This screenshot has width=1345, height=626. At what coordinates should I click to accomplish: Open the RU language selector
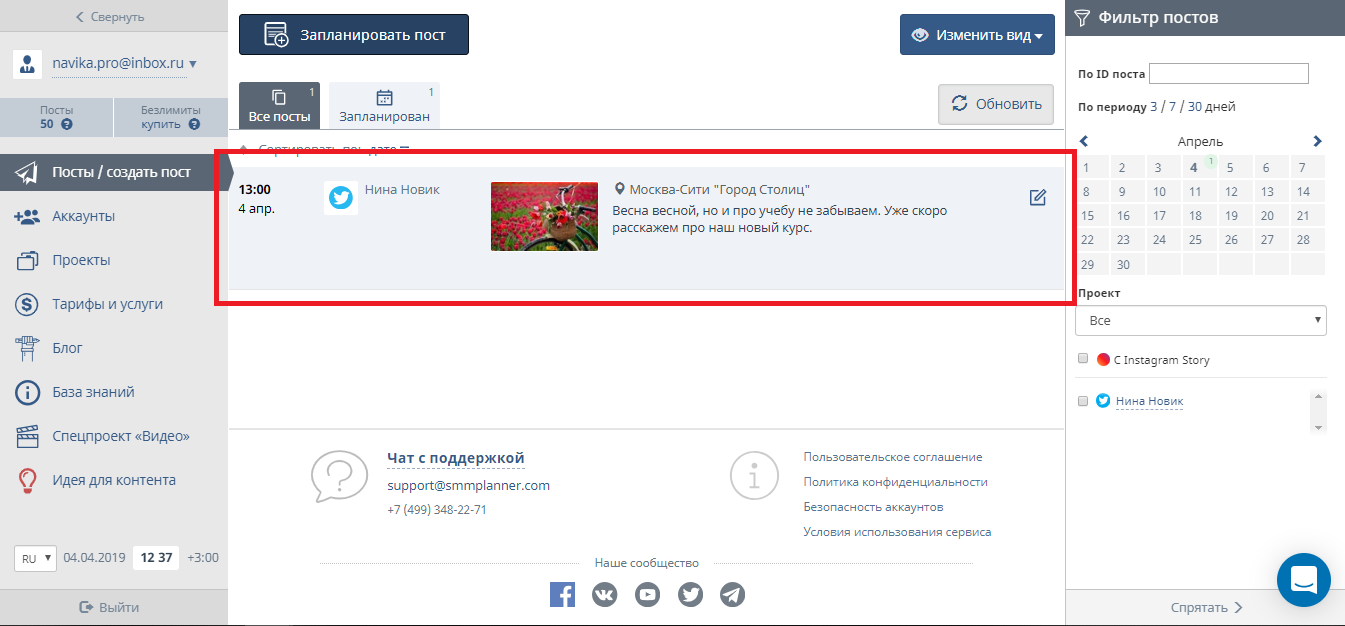click(35, 558)
